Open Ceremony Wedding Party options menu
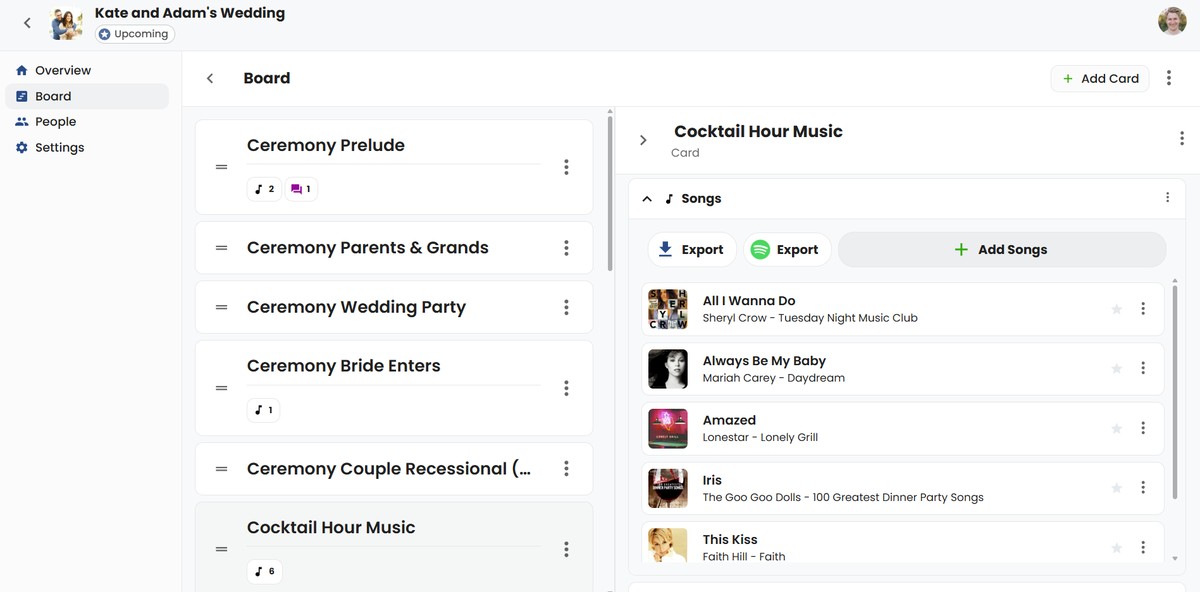Image resolution: width=1200 pixels, height=592 pixels. (566, 307)
